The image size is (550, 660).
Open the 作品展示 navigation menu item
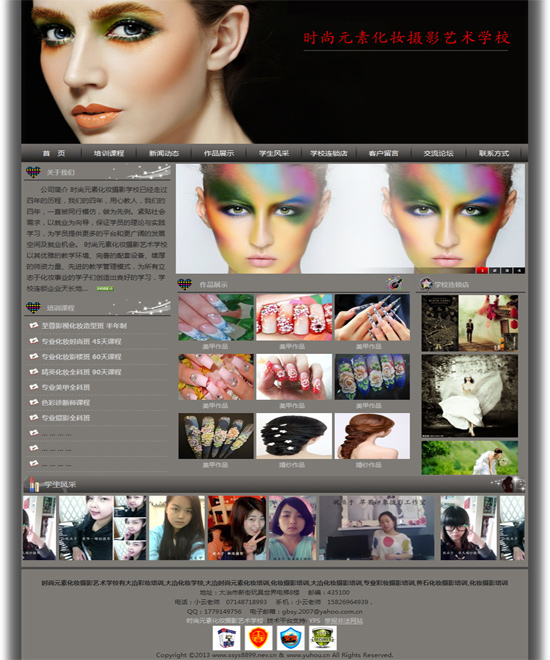(219, 153)
